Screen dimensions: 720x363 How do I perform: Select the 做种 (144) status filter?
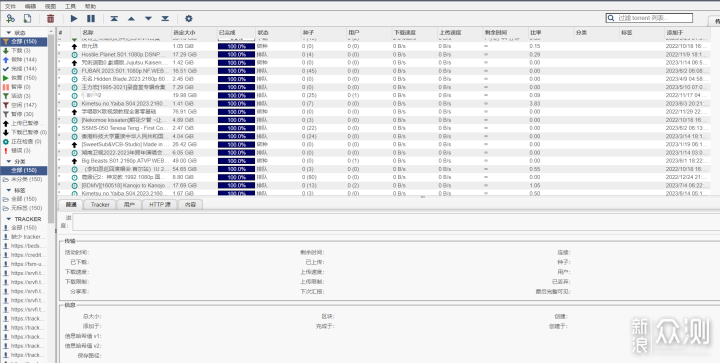[x=24, y=60]
